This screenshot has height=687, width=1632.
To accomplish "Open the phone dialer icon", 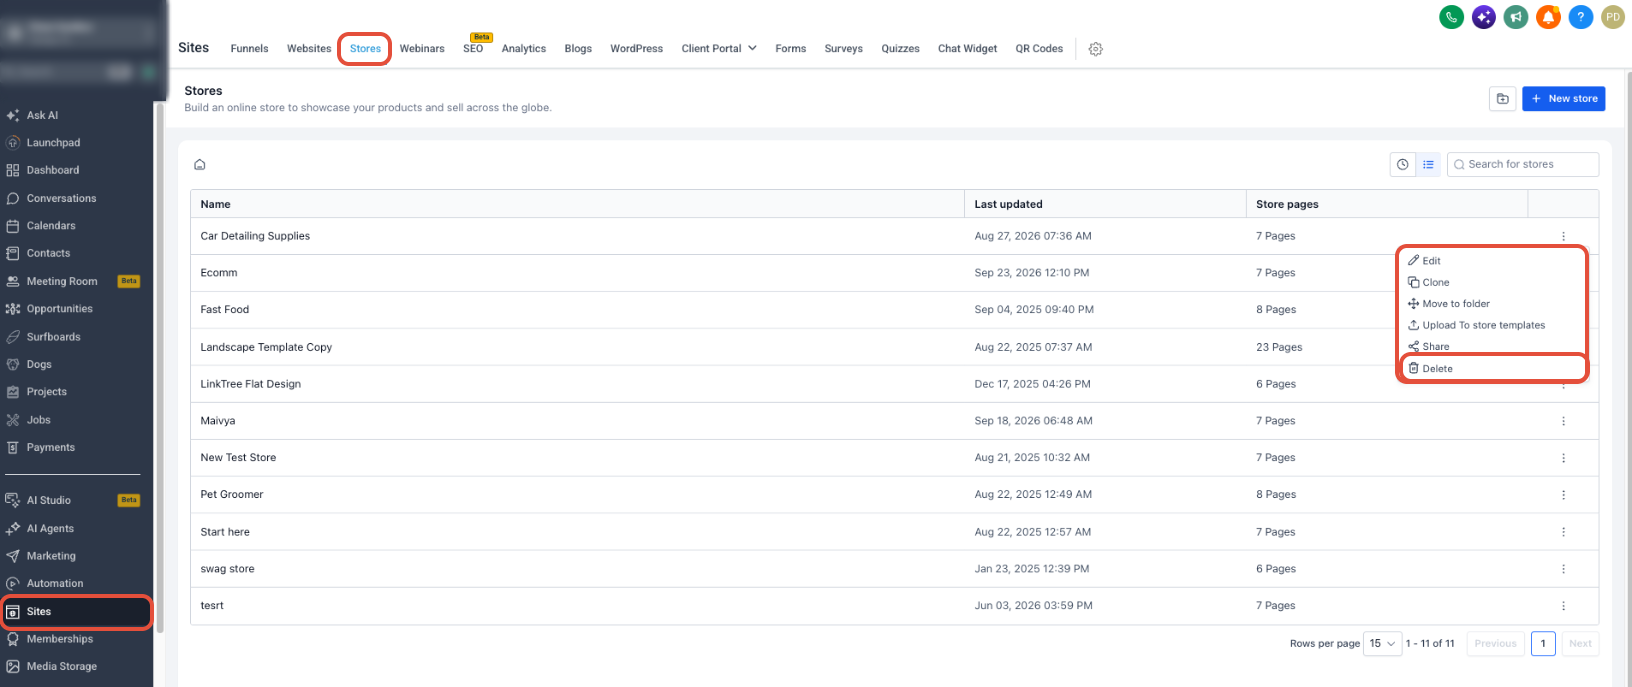I will point(1451,17).
